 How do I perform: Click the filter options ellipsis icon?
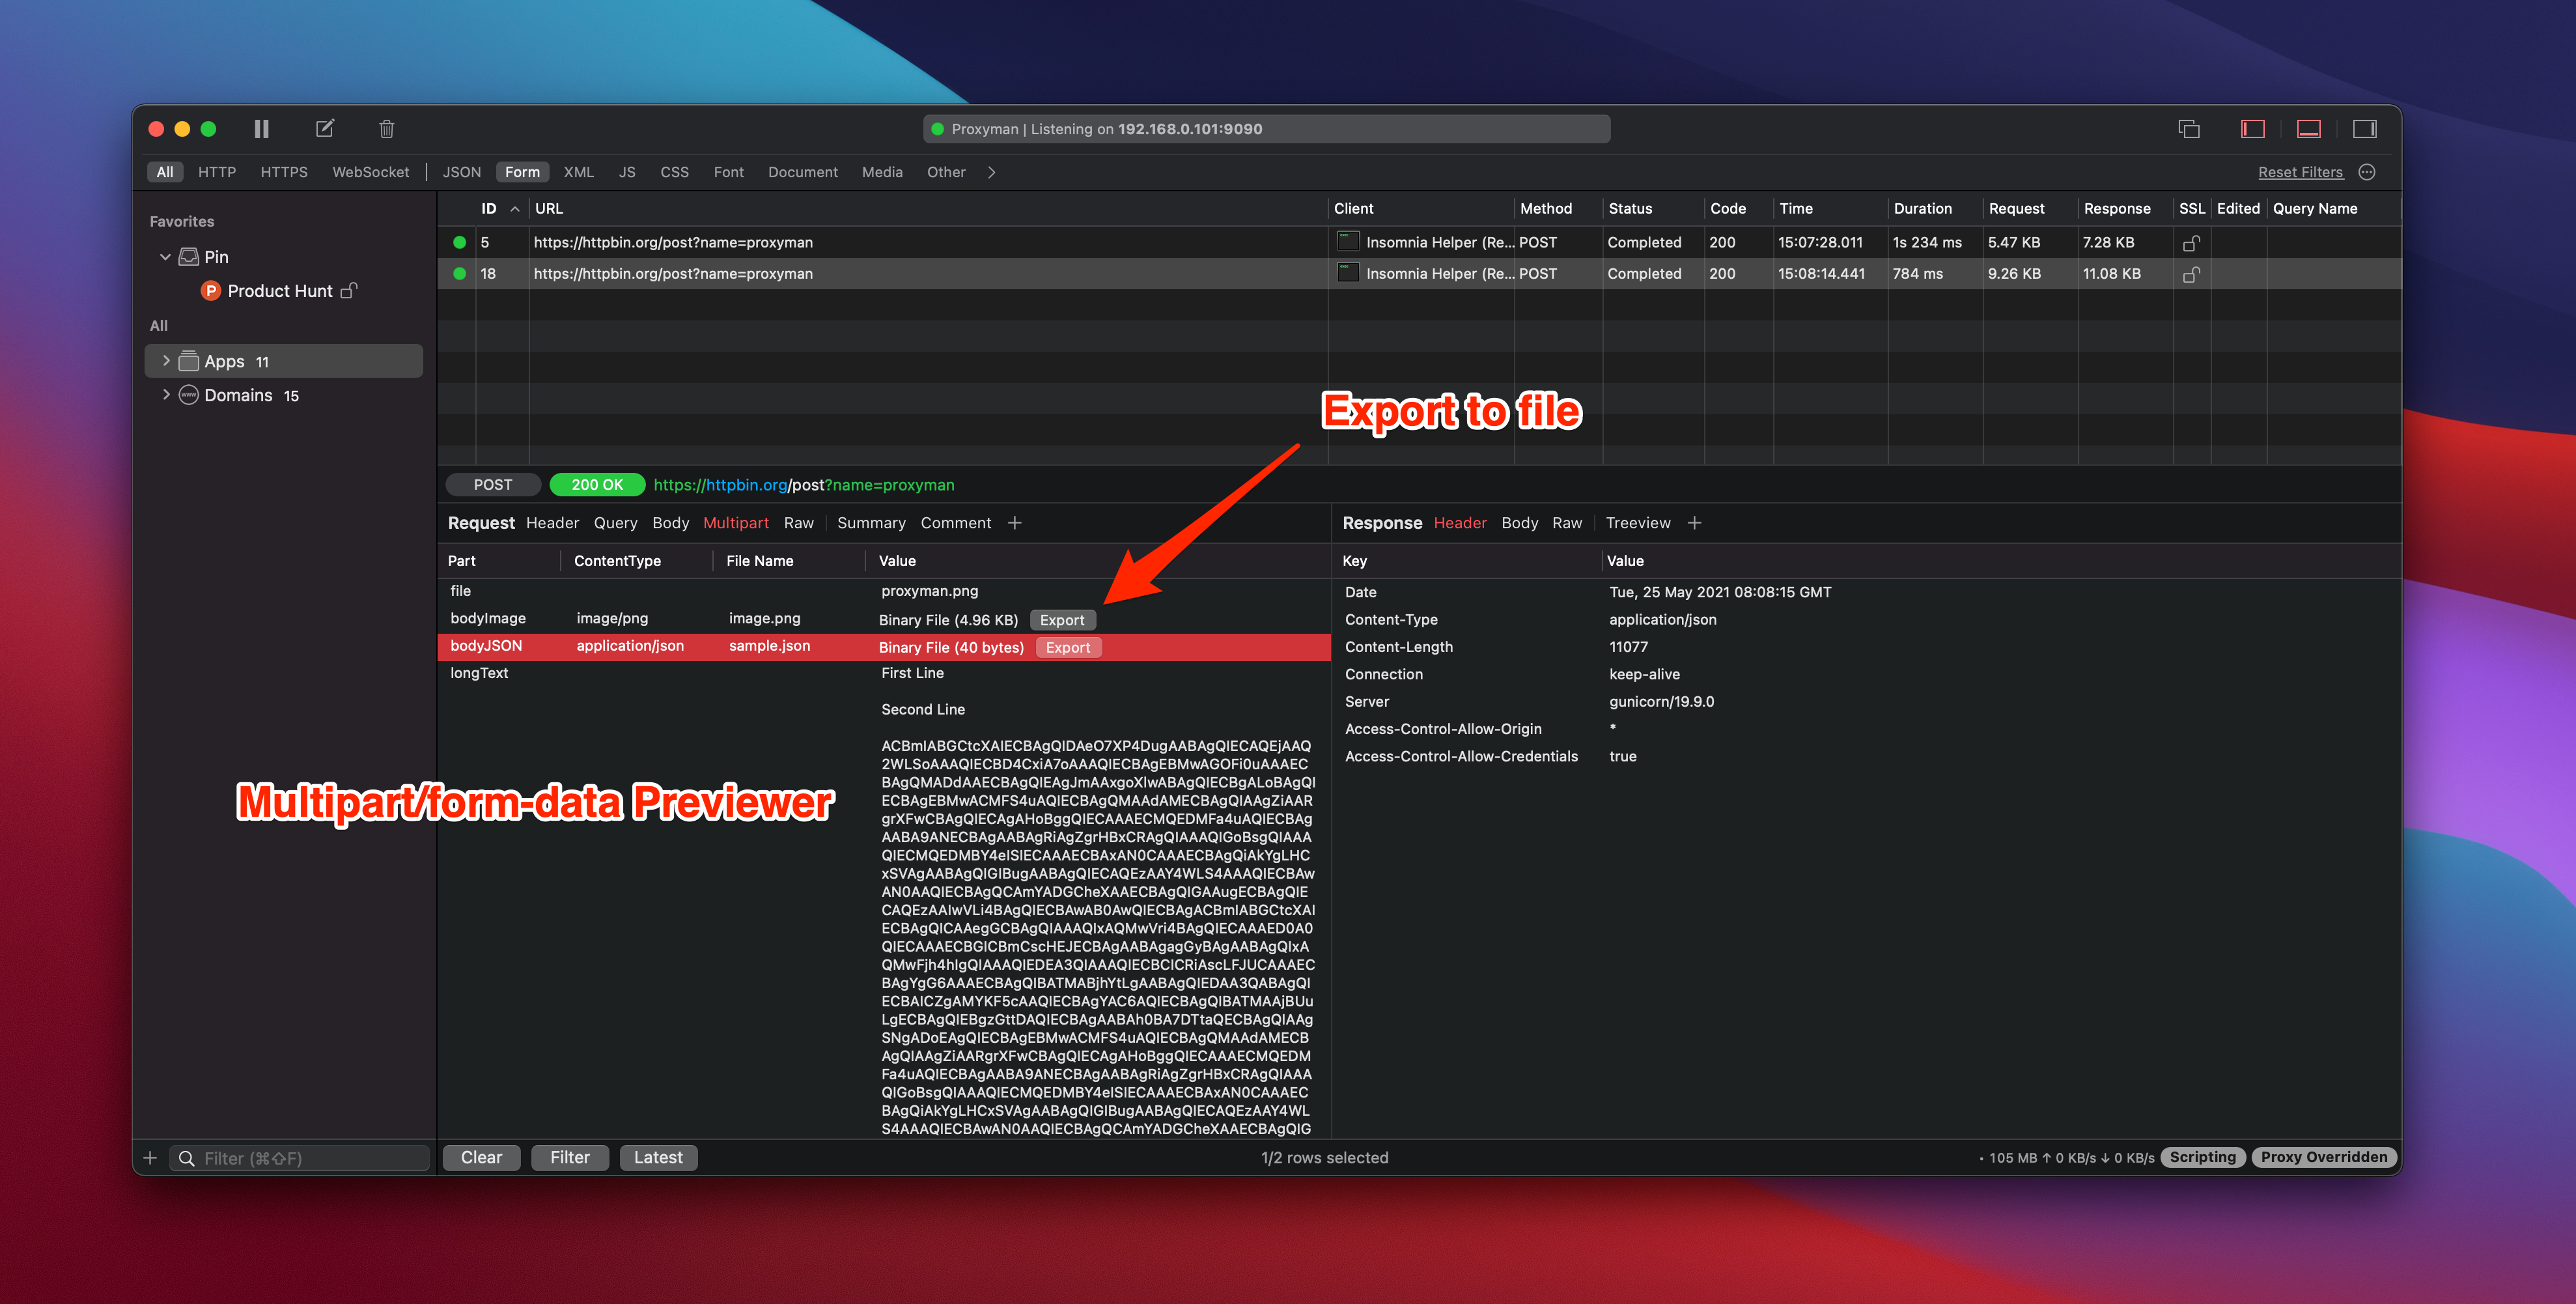(x=2367, y=172)
